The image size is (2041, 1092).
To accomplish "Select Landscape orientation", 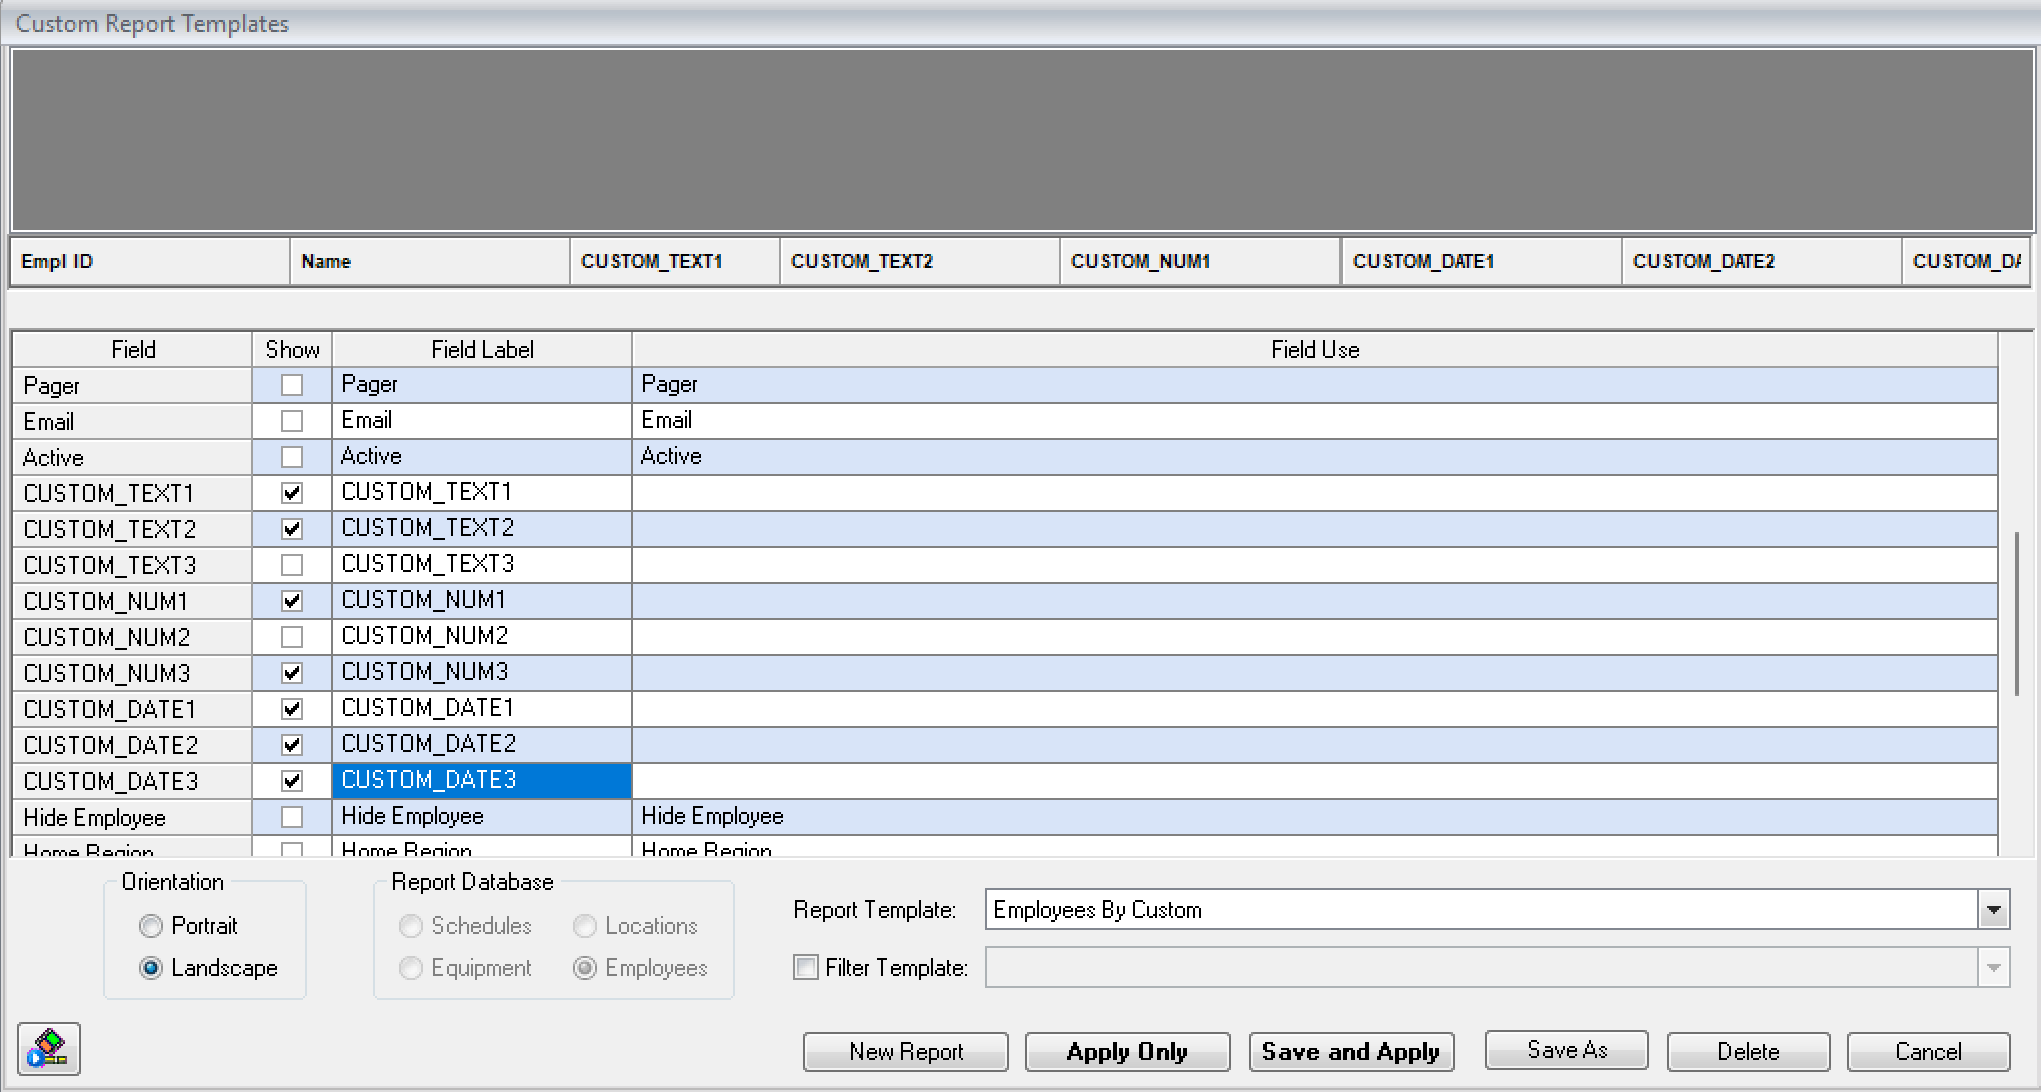I will pyautogui.click(x=151, y=968).
